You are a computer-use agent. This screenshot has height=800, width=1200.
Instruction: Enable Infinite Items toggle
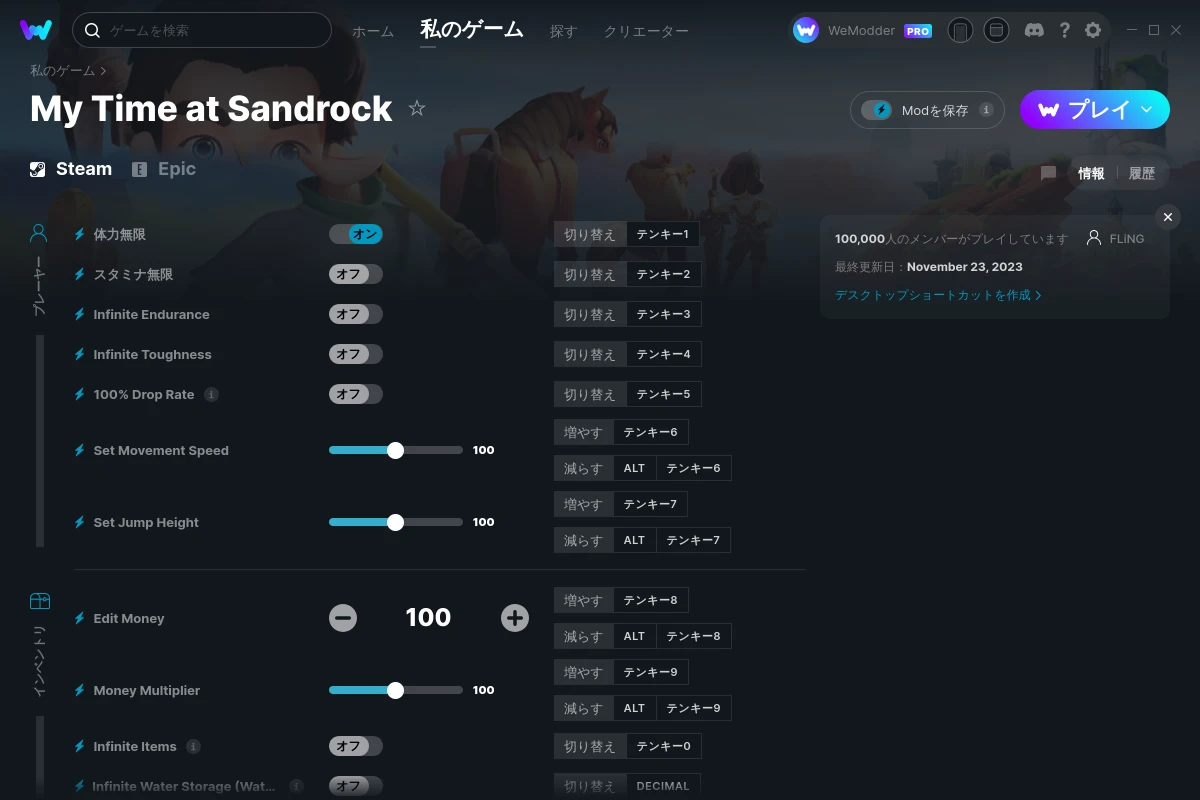(356, 746)
